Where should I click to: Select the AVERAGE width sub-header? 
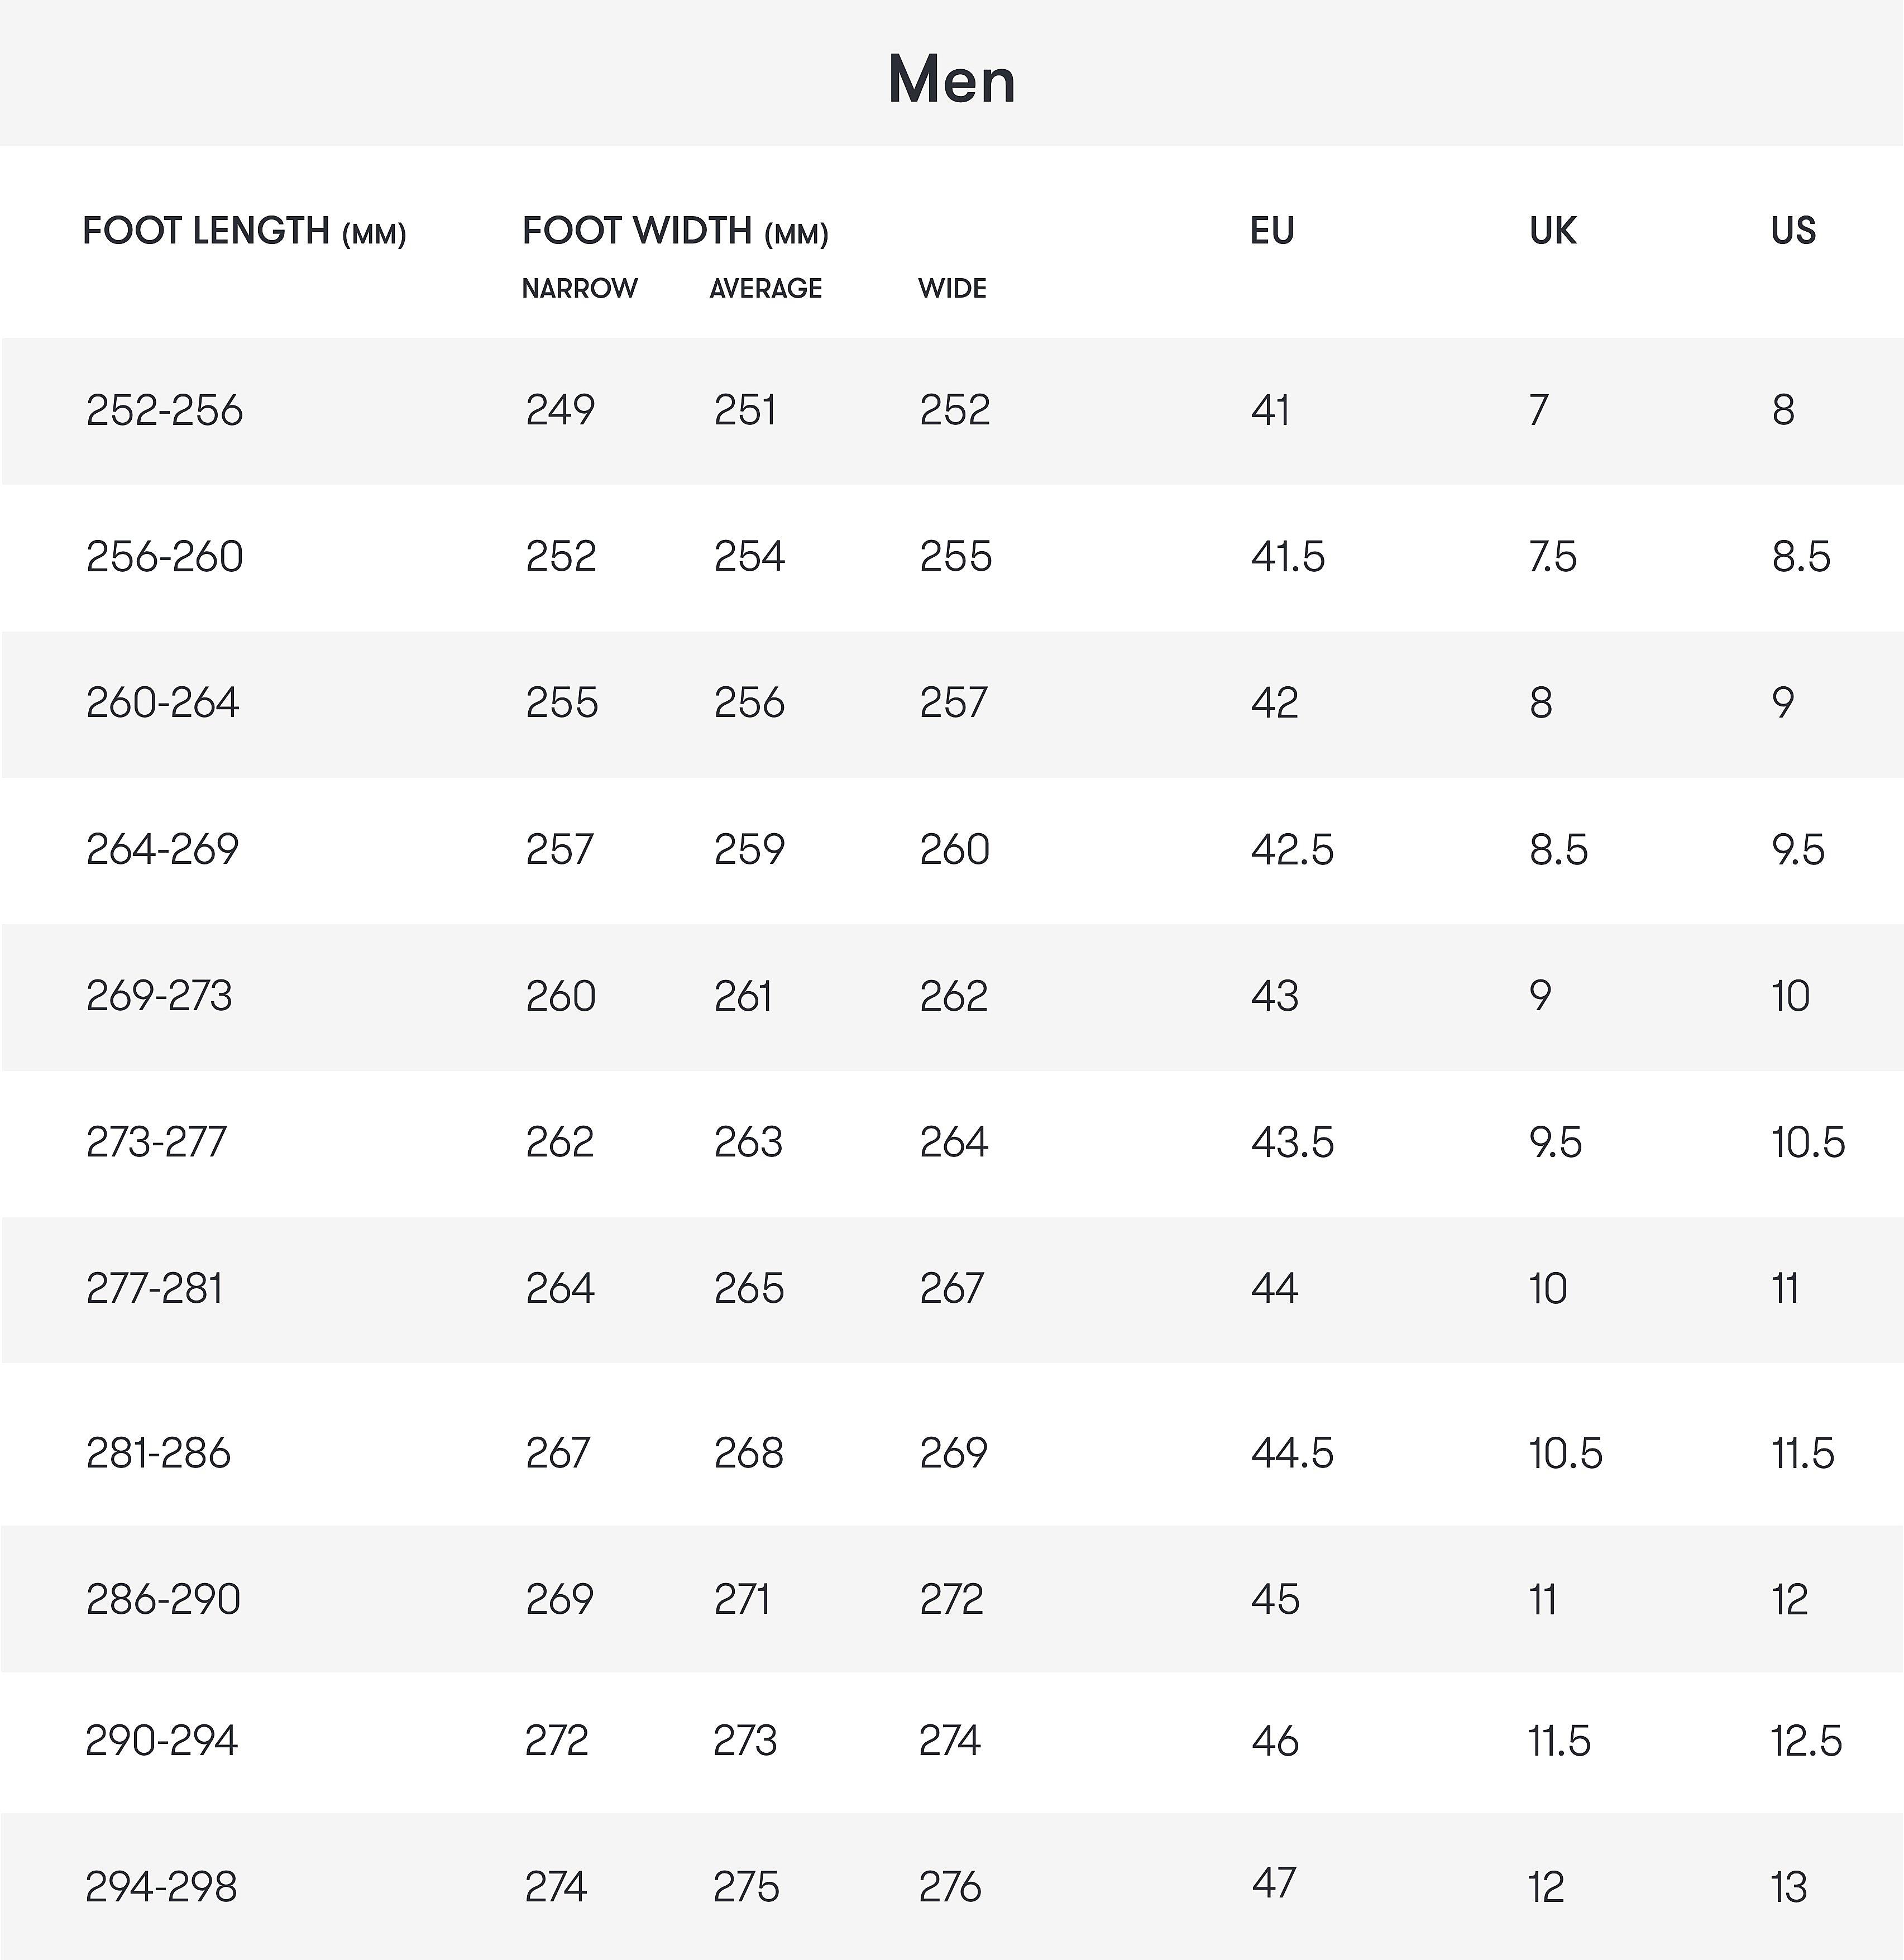click(765, 289)
